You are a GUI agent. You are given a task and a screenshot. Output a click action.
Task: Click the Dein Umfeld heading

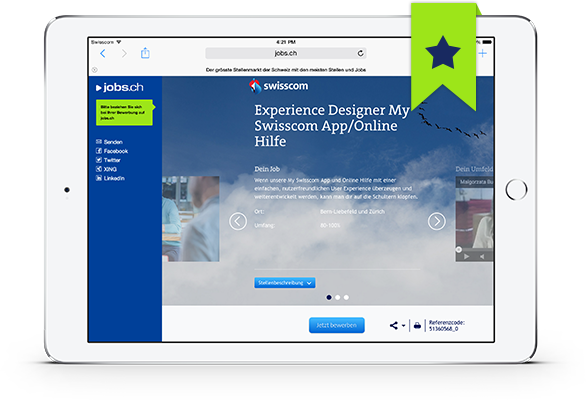pos(475,169)
